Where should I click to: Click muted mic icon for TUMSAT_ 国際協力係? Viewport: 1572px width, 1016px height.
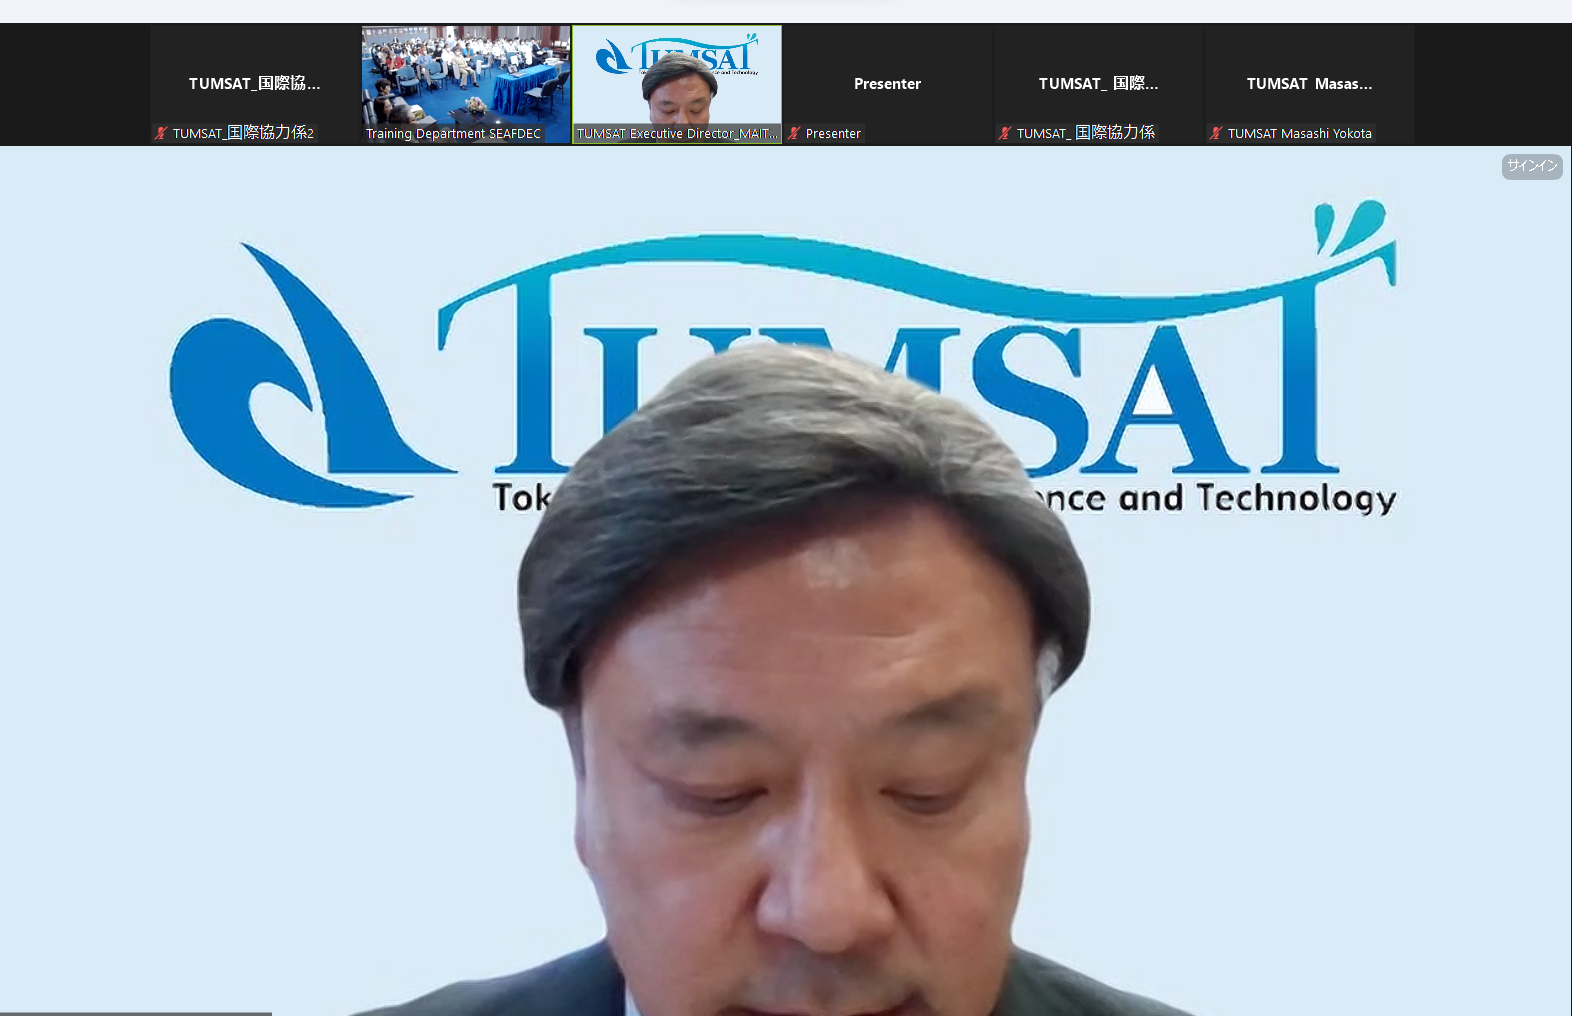click(x=1005, y=133)
